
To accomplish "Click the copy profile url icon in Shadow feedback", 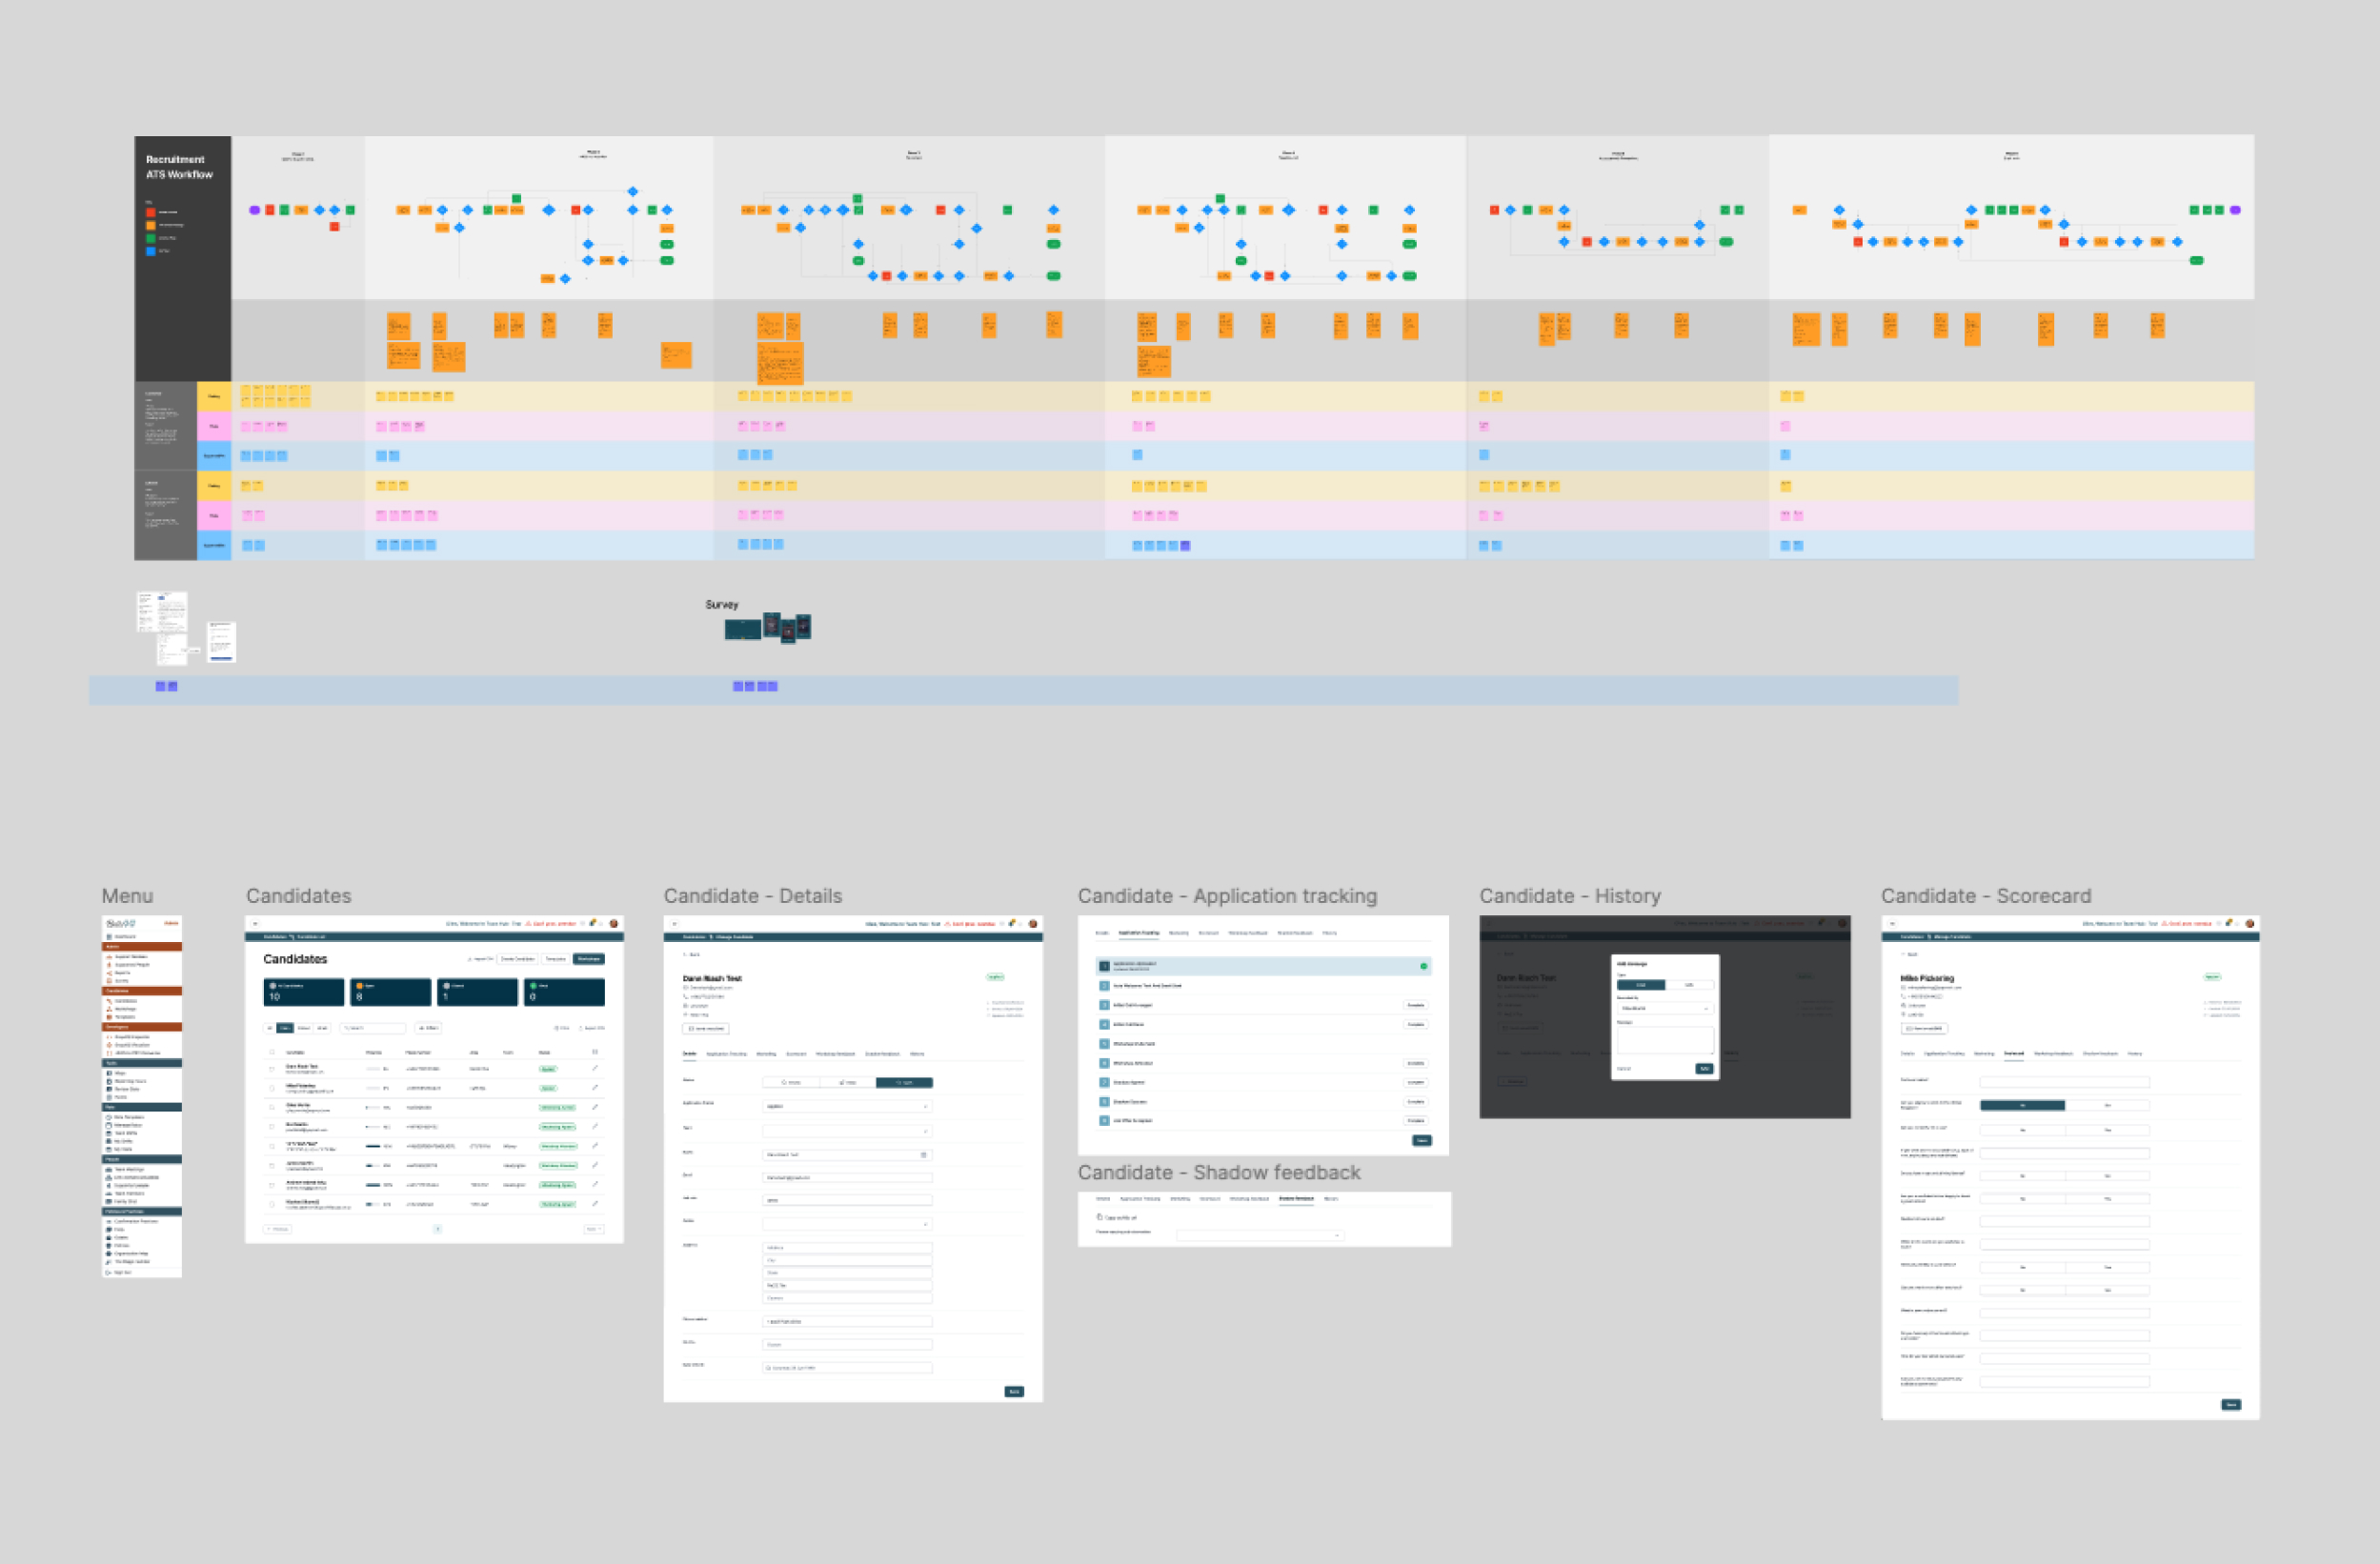I will pos(1099,1217).
